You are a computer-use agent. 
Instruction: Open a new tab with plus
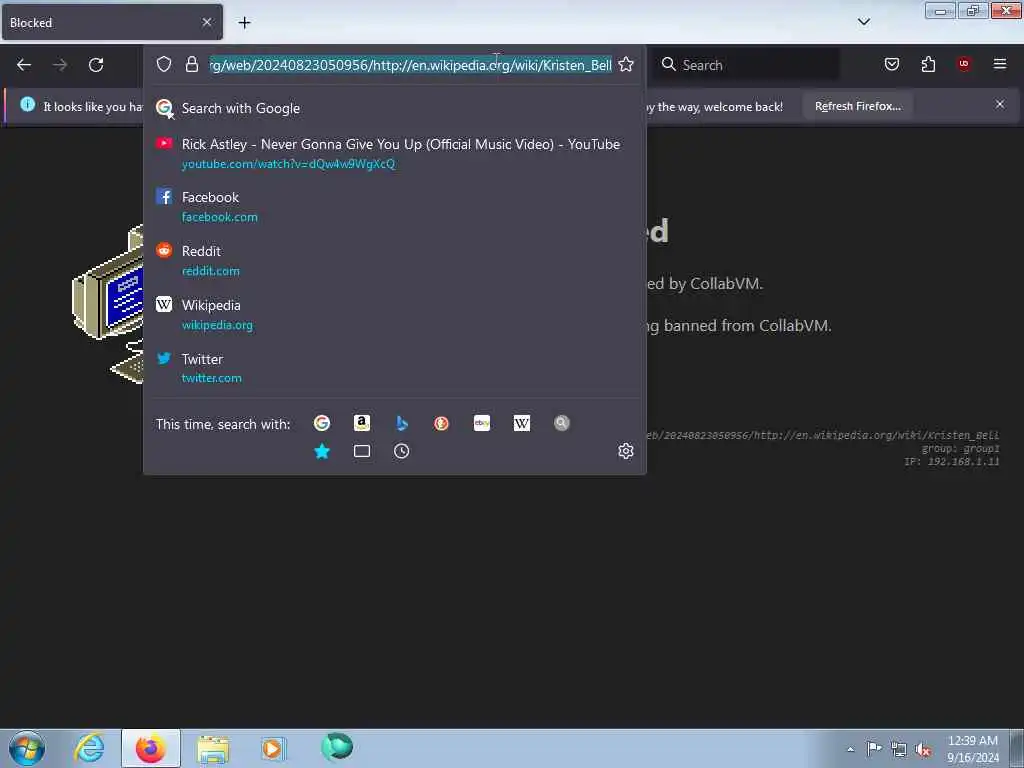pos(244,23)
